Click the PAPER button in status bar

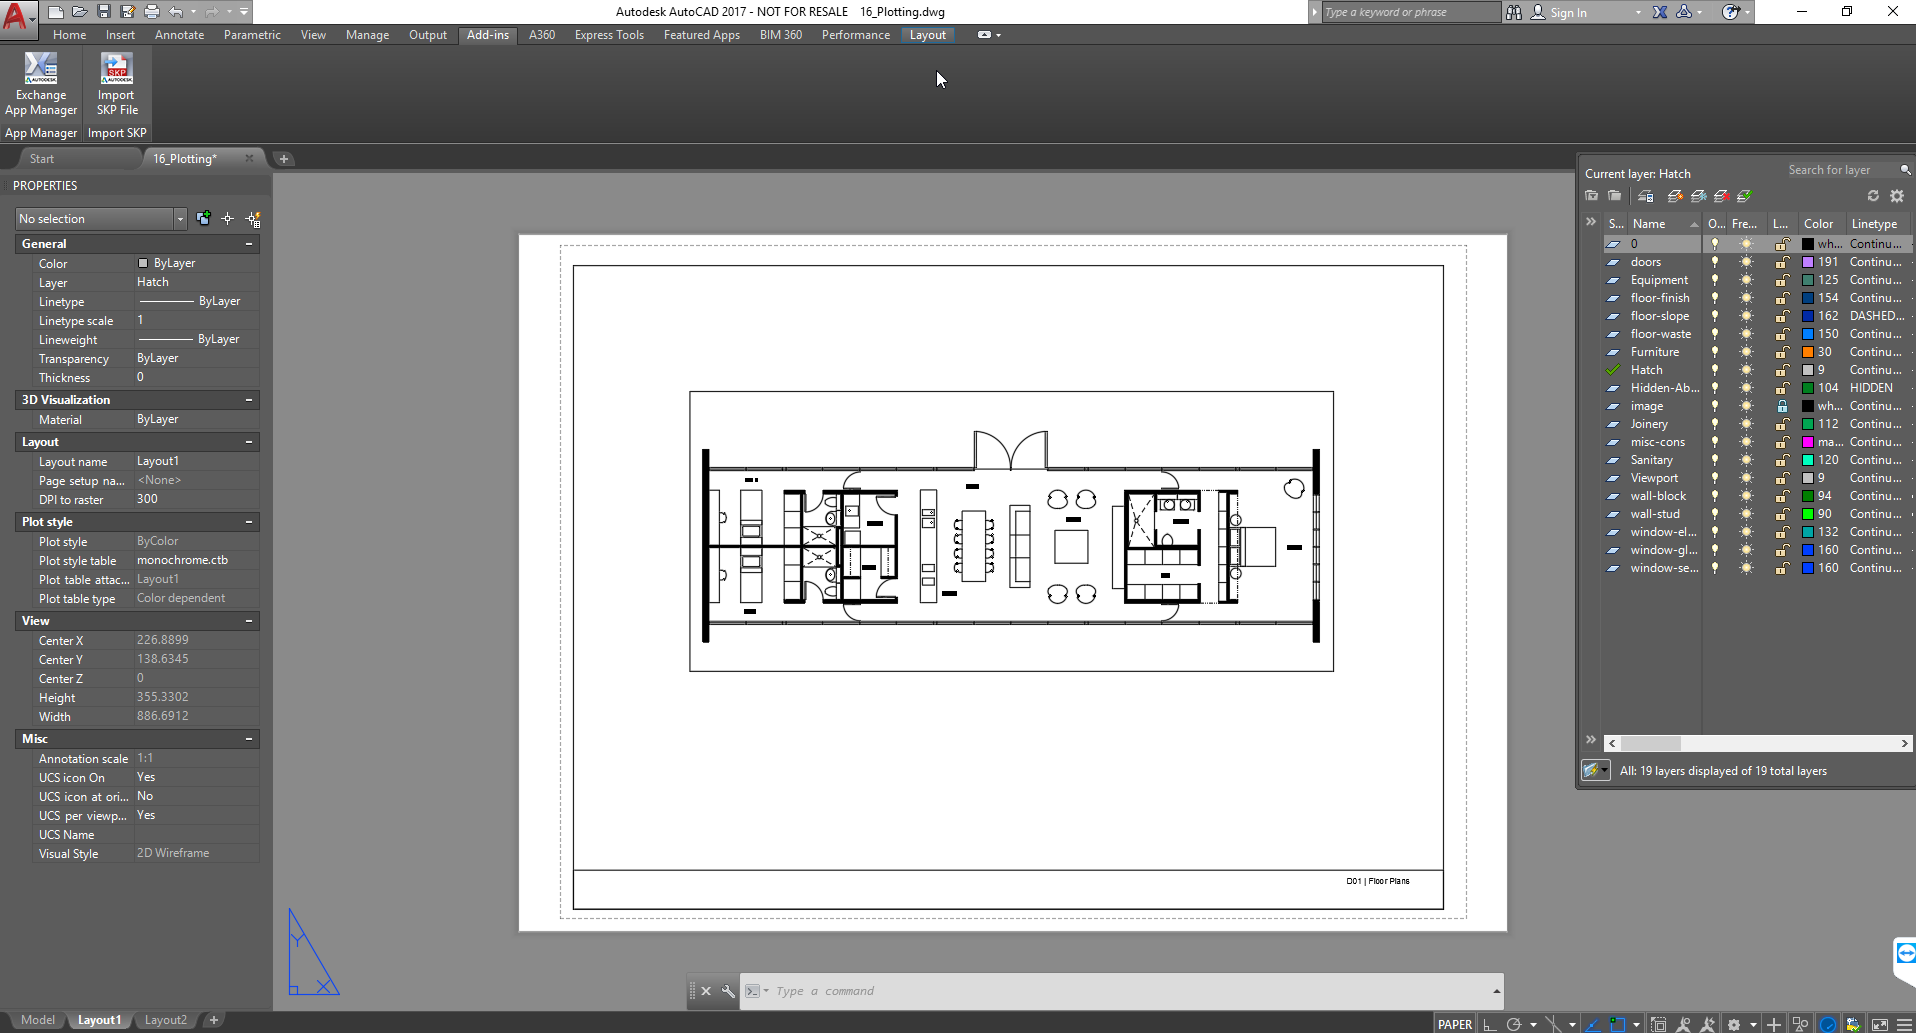(x=1455, y=1024)
